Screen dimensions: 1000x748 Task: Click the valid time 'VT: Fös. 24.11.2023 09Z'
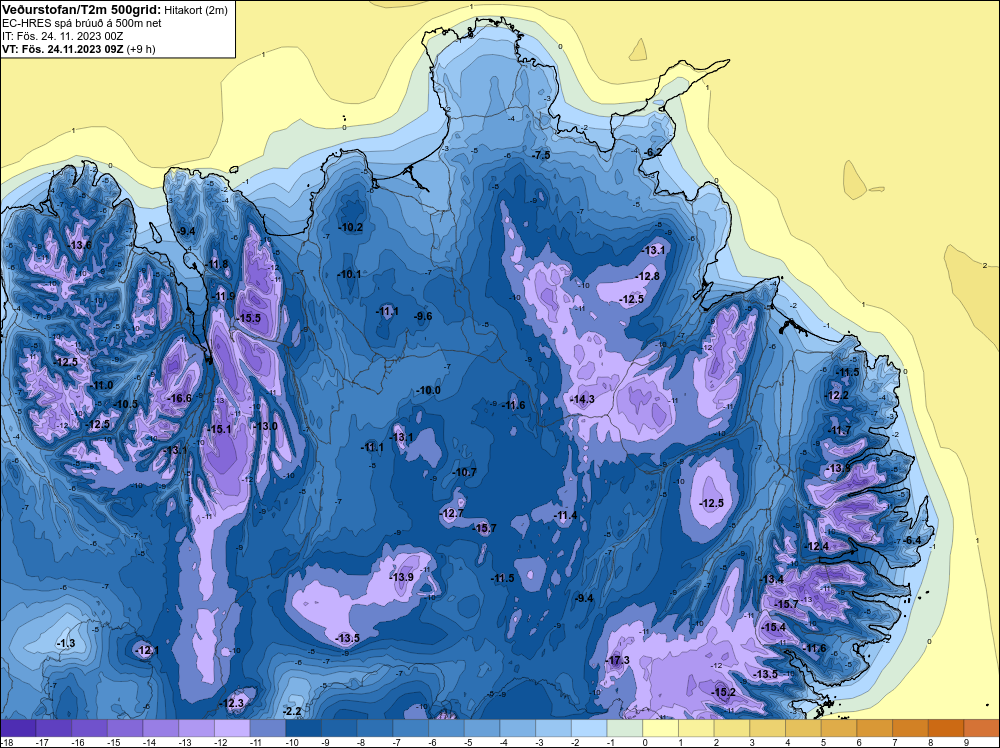point(63,48)
